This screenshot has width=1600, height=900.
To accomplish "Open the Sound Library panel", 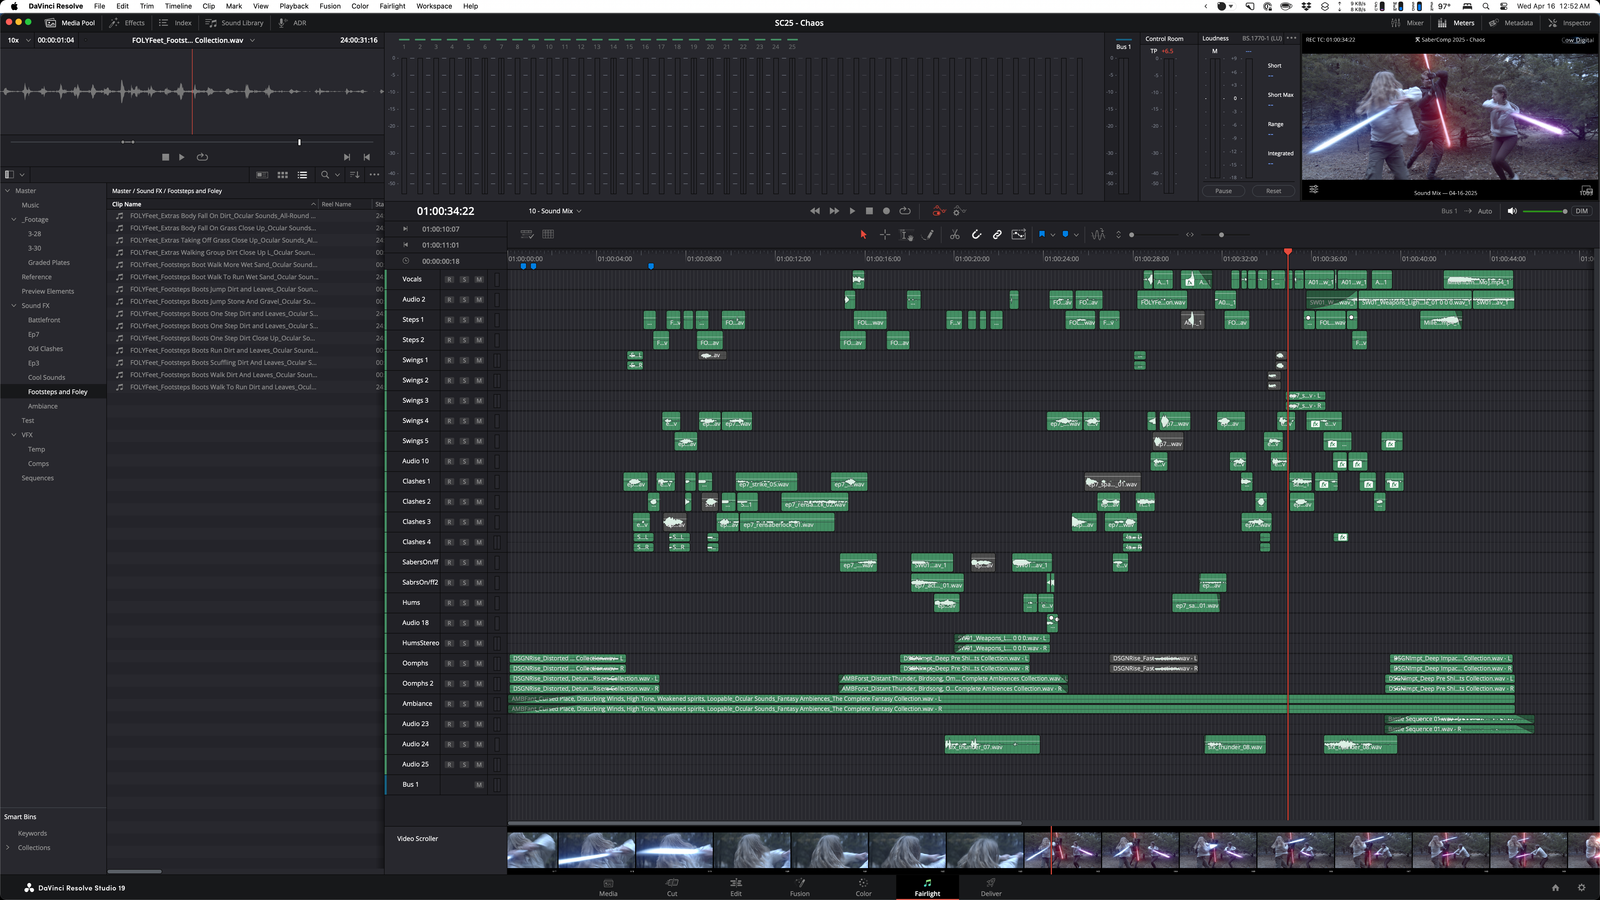I will click(237, 22).
